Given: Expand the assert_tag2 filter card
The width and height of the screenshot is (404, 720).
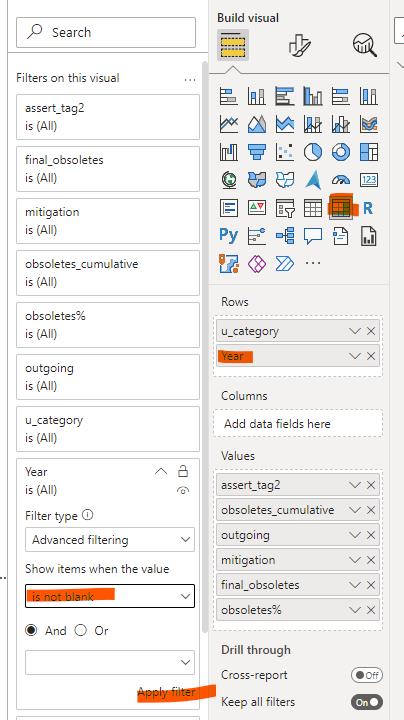Looking at the screenshot, I should (x=108, y=117).
